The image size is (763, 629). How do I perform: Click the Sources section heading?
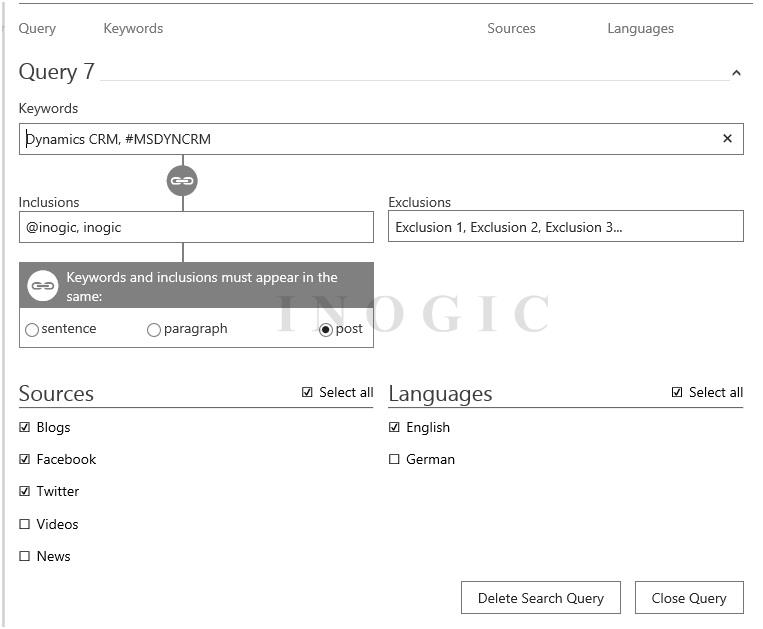point(56,394)
